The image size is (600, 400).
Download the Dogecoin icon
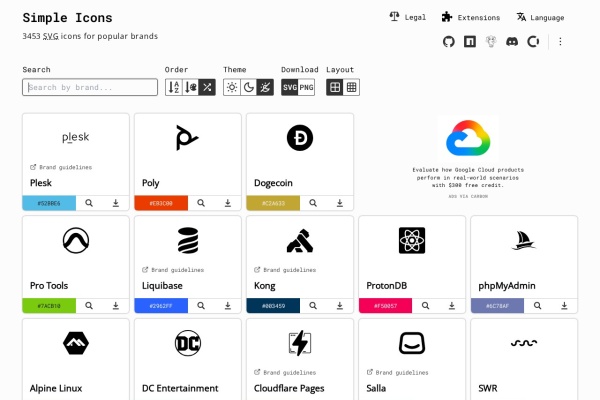pos(340,203)
